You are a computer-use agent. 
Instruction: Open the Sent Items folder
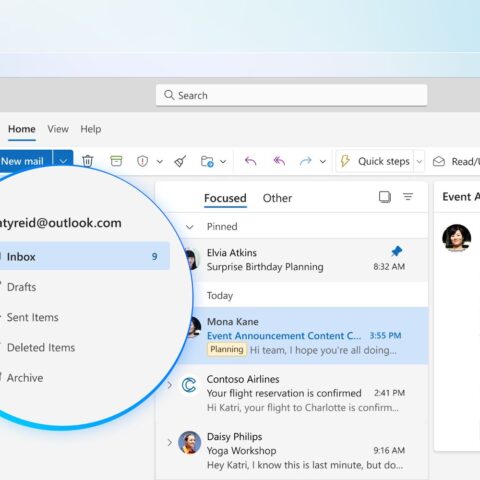[33, 317]
